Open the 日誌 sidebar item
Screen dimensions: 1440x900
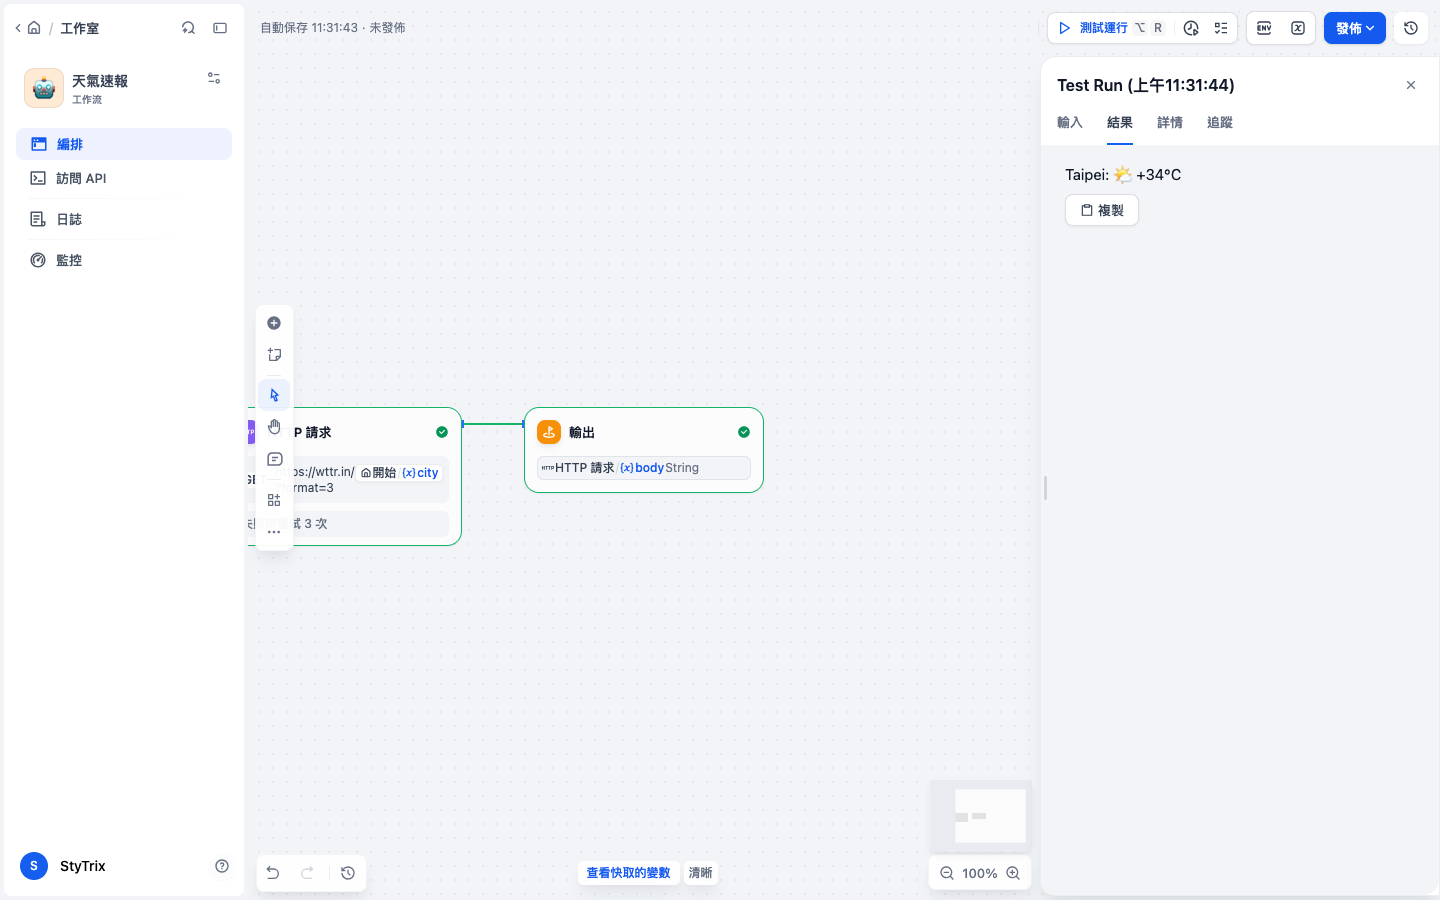(x=124, y=219)
